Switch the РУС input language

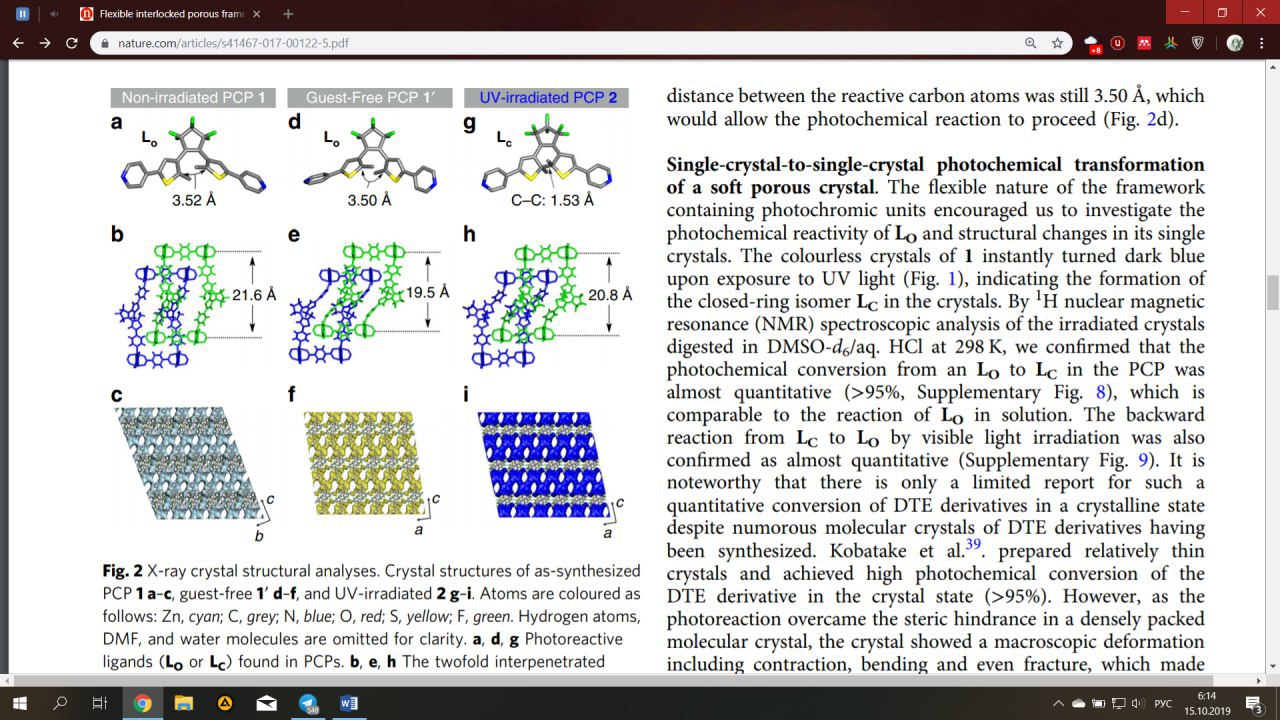1163,703
